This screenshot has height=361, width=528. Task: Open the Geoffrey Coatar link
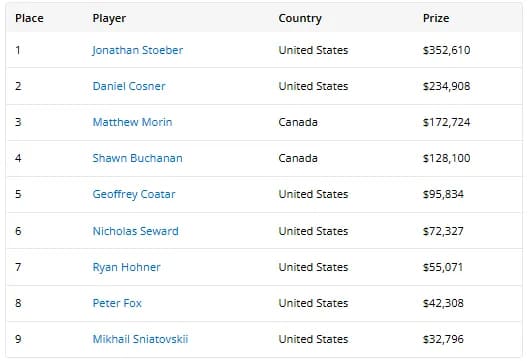coord(134,194)
